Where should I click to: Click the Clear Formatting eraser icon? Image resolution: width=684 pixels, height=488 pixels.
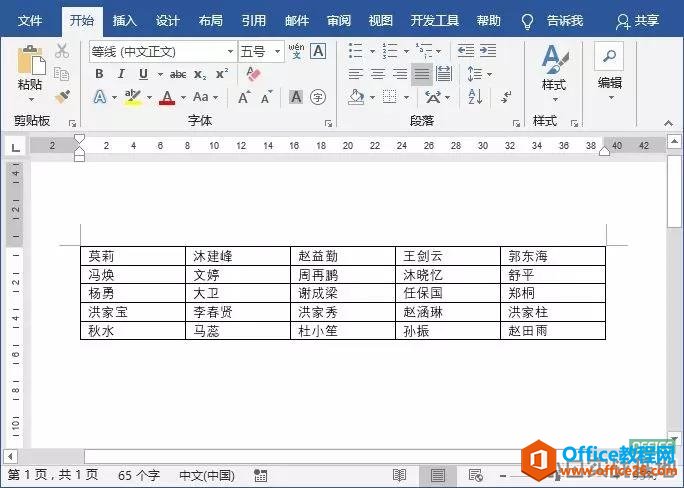coord(253,74)
